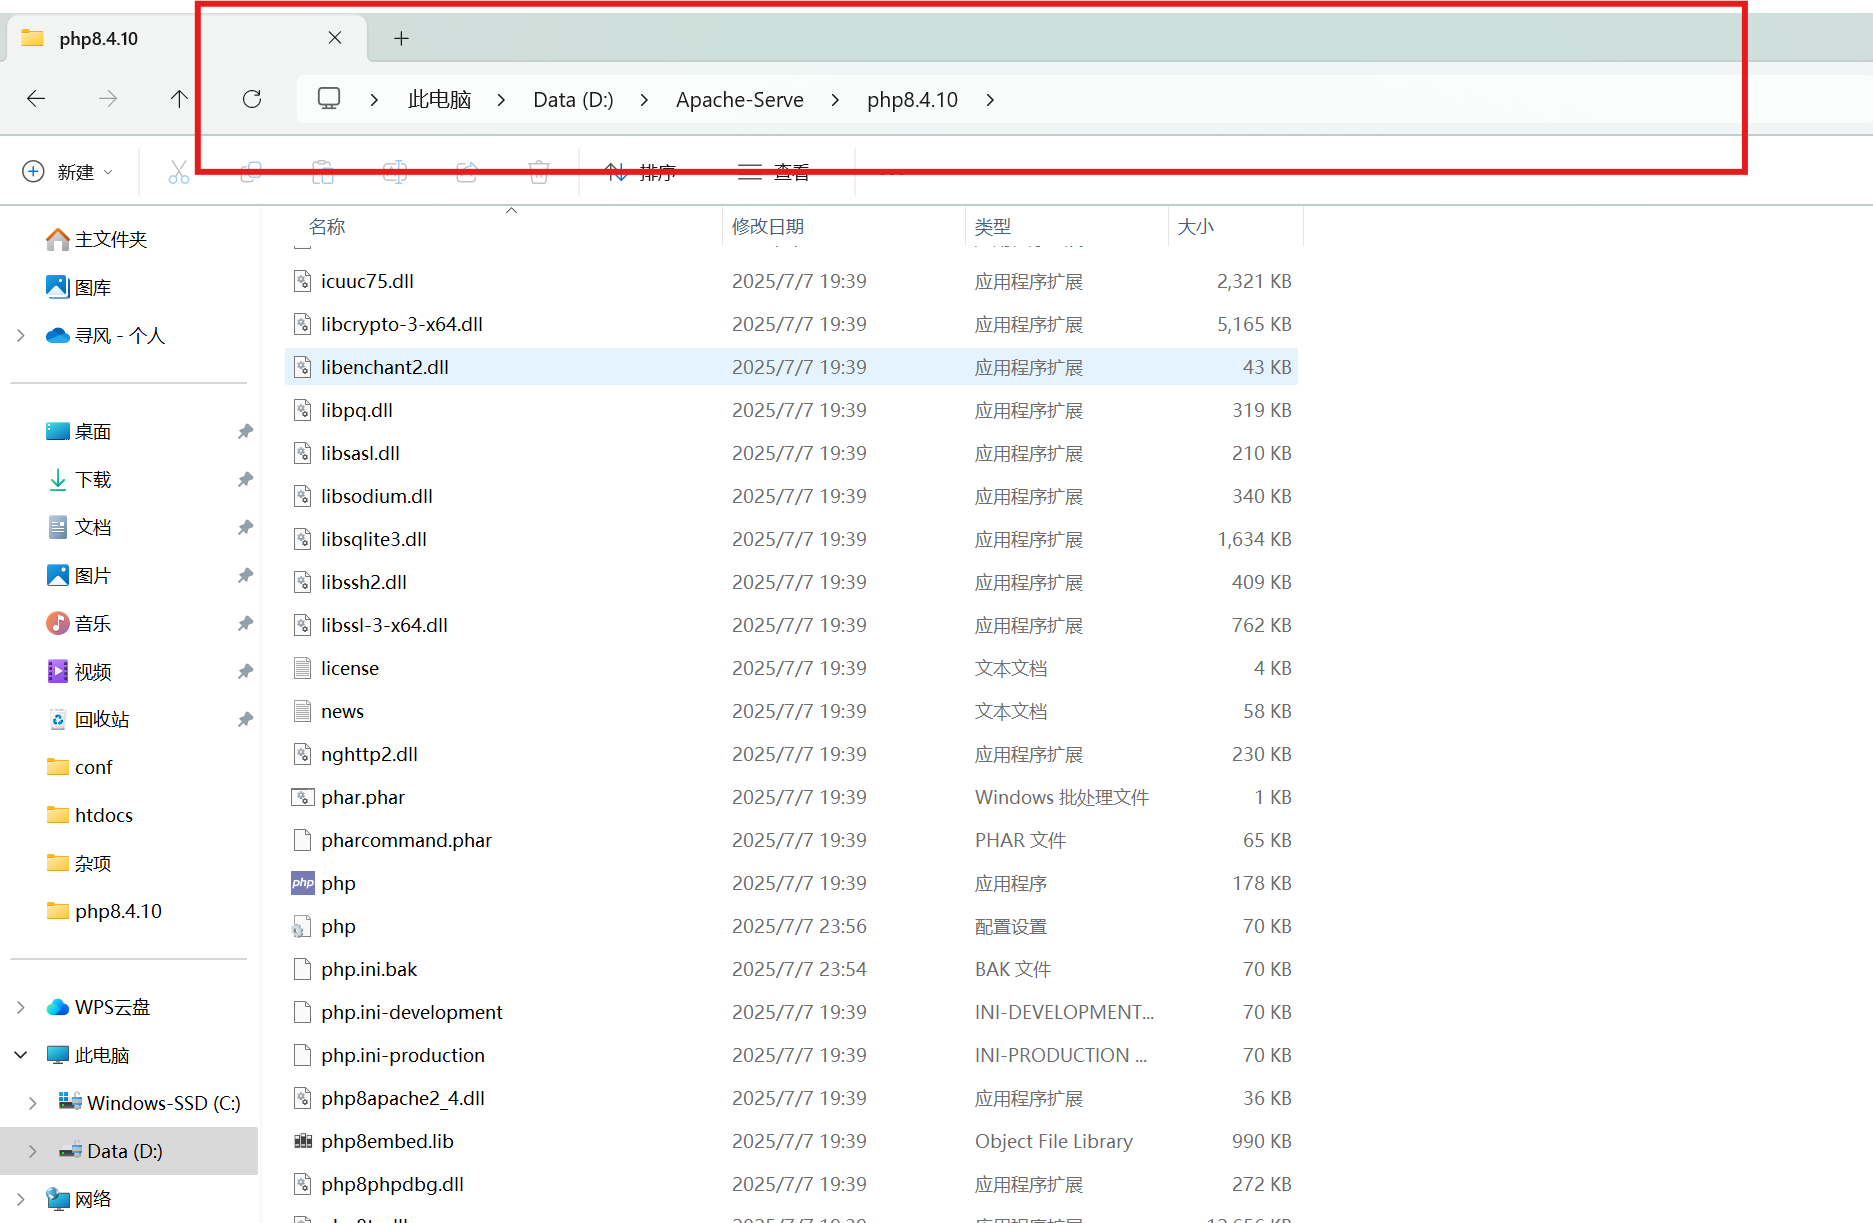Sort files by the 修改日期 column
This screenshot has height=1223, width=1873.
coord(768,226)
